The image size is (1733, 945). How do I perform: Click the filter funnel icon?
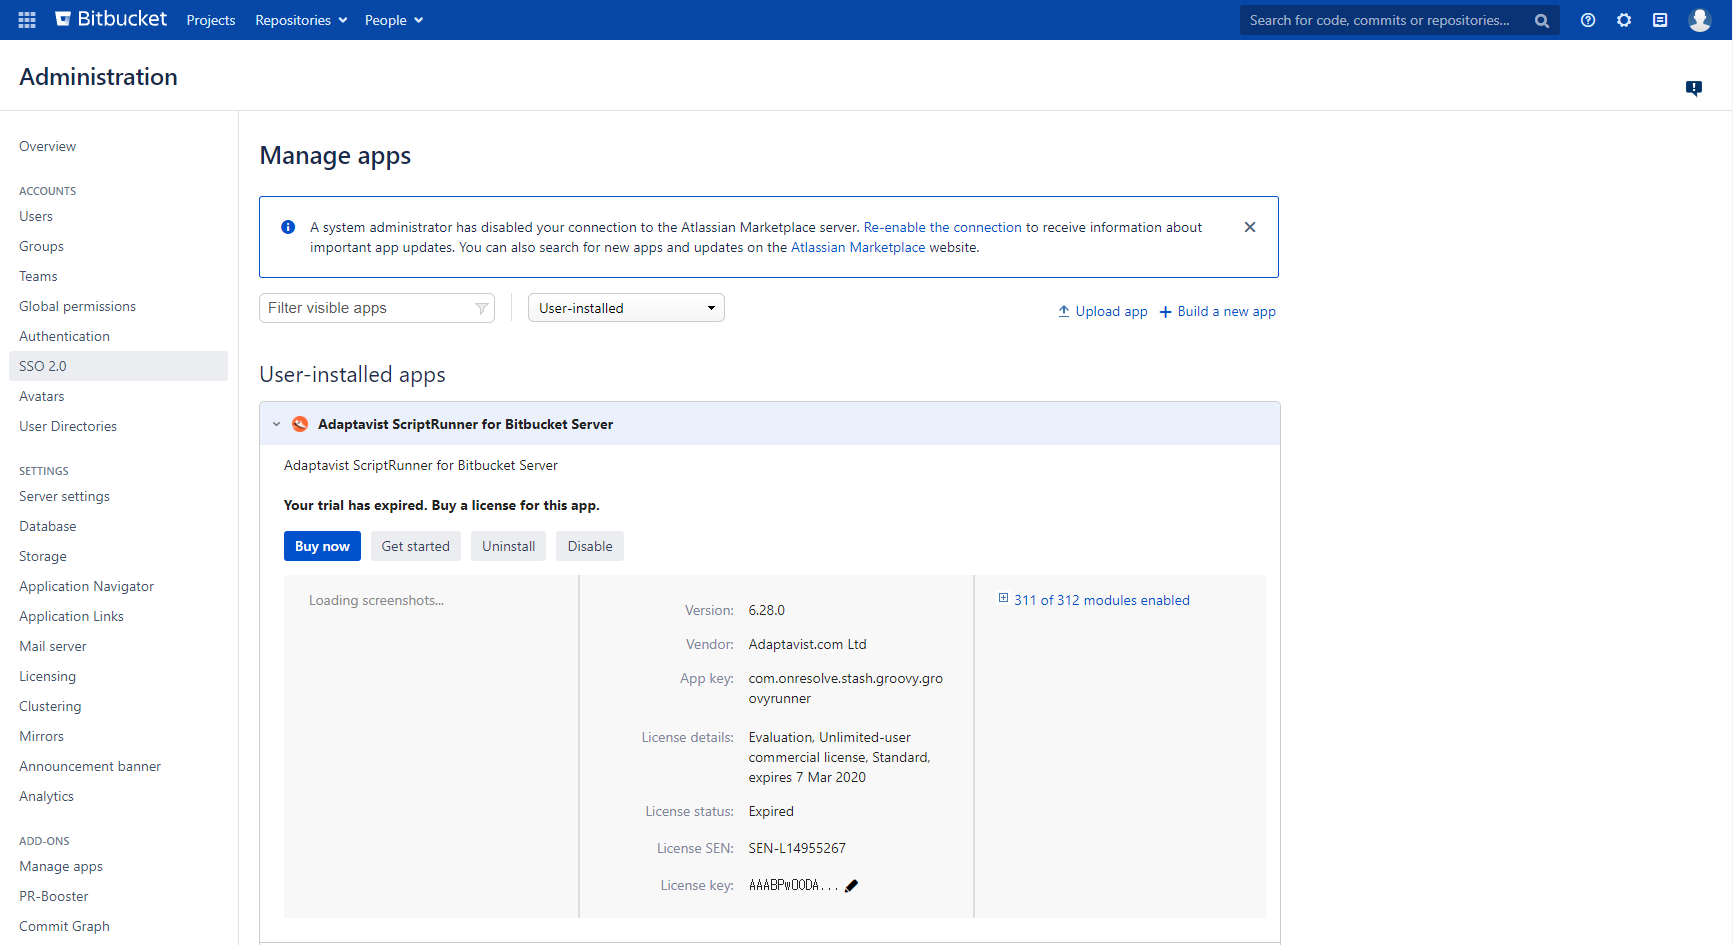tap(481, 308)
